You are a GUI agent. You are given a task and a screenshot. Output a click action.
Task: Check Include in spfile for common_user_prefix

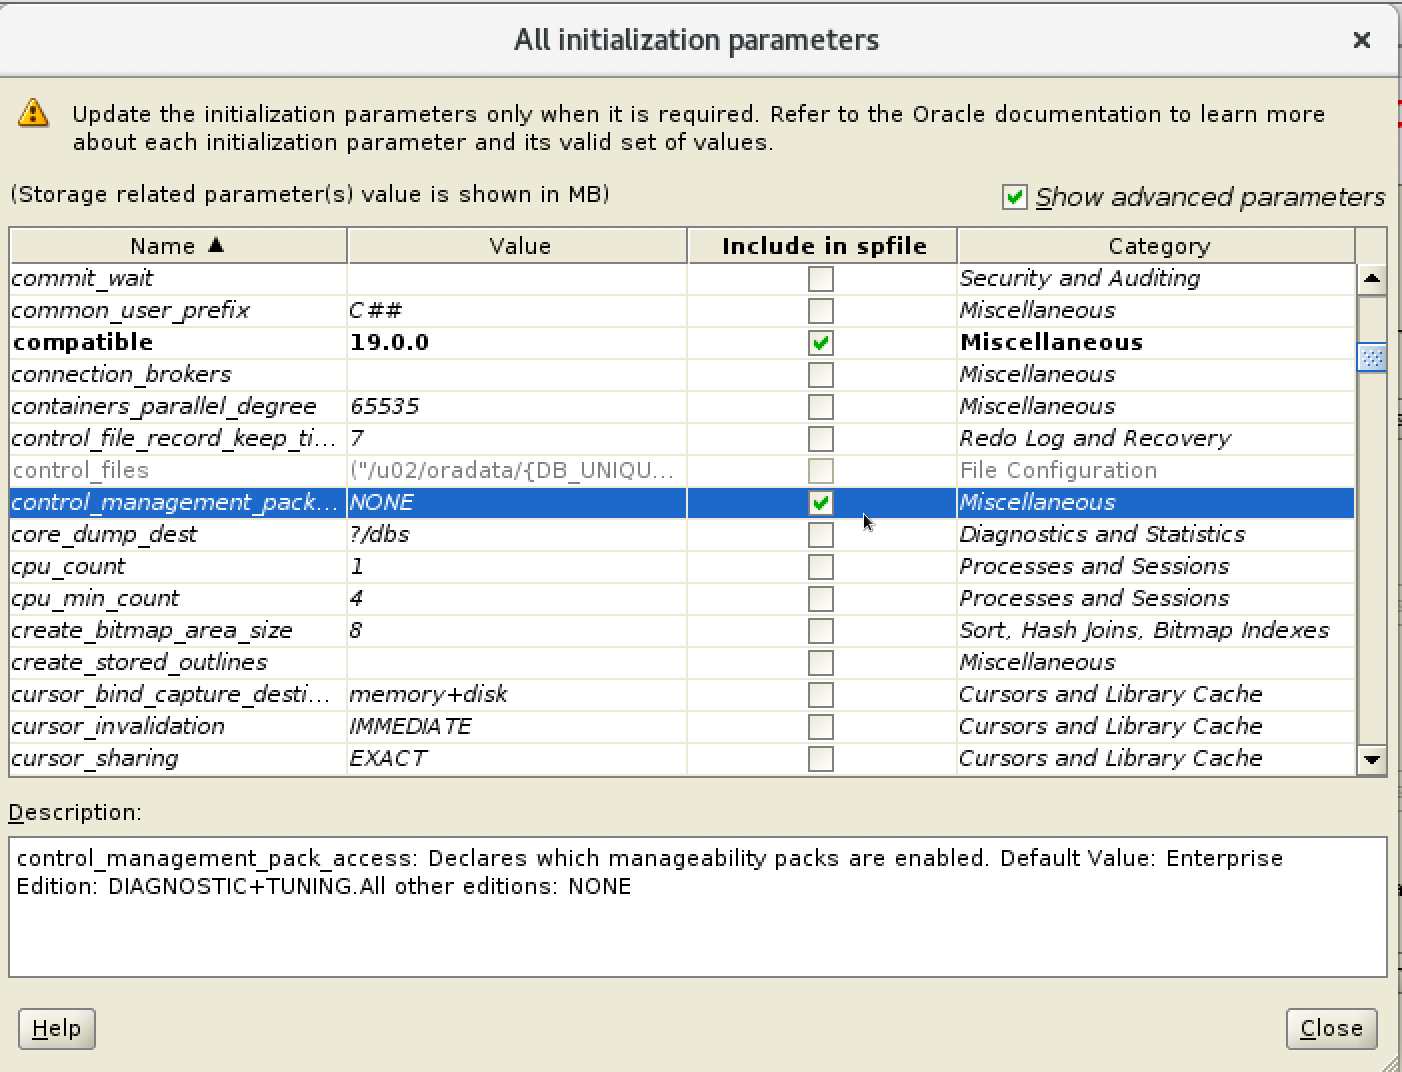pyautogui.click(x=821, y=311)
